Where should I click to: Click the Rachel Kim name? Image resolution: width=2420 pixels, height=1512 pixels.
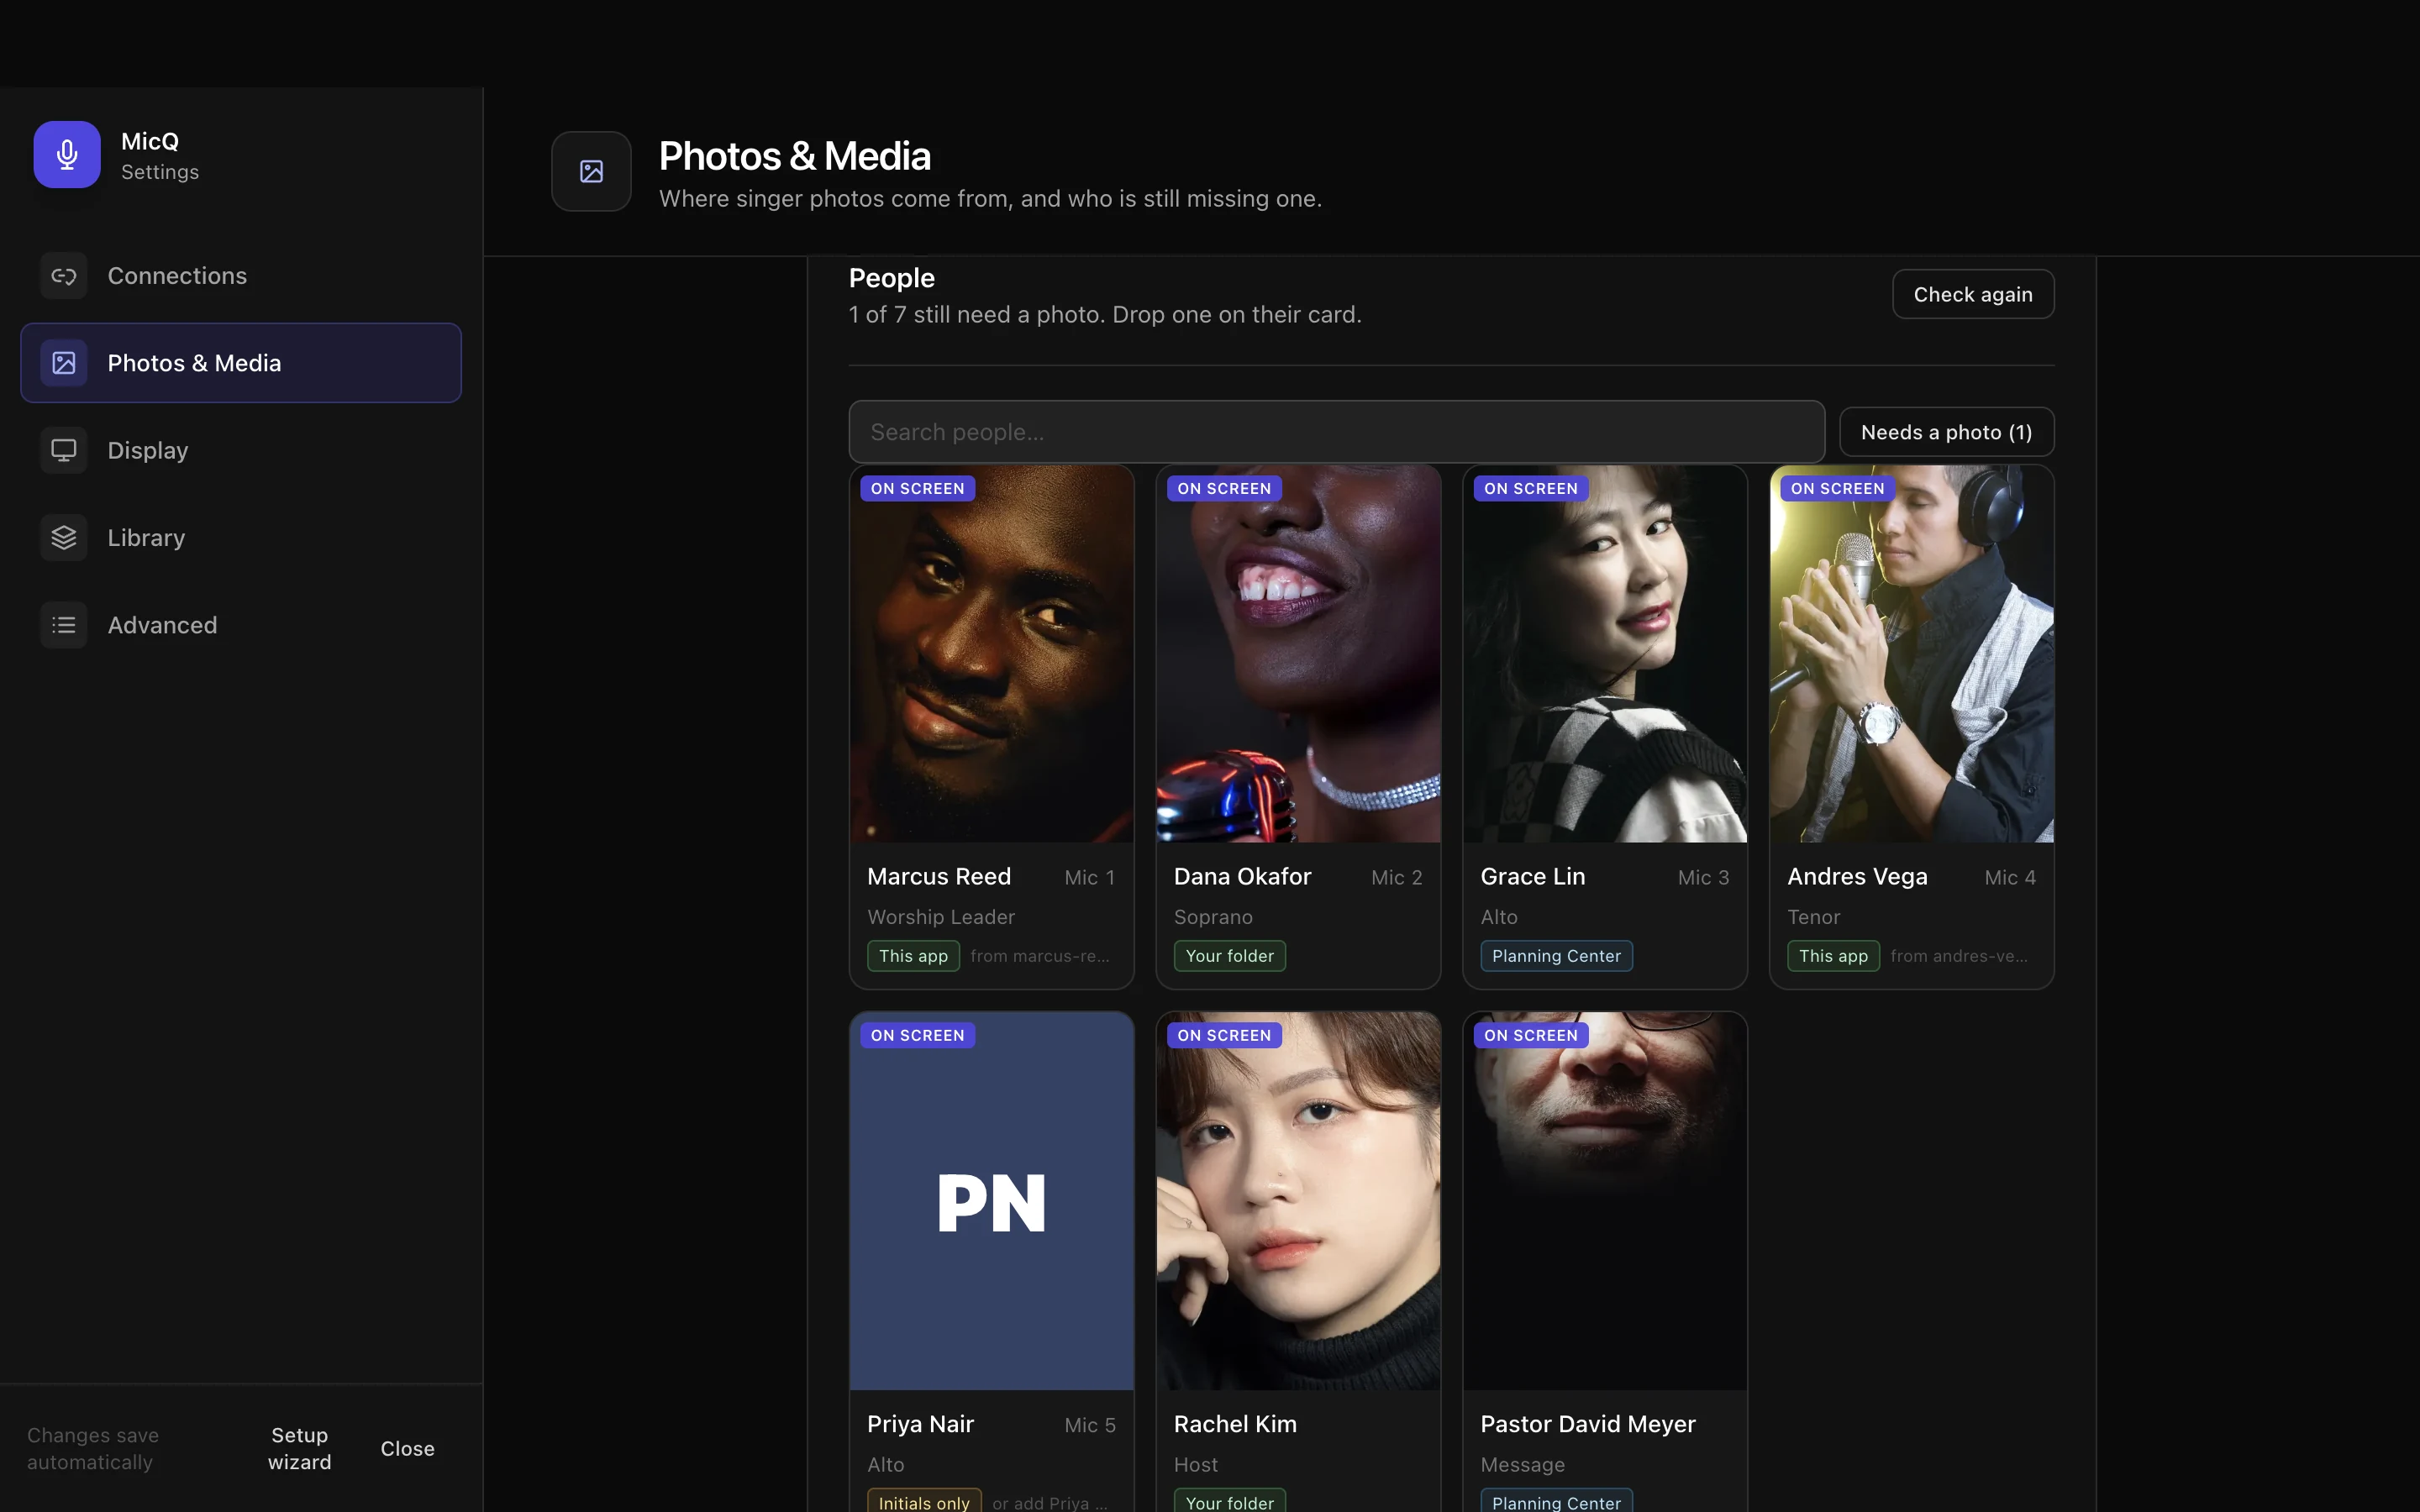click(x=1235, y=1424)
